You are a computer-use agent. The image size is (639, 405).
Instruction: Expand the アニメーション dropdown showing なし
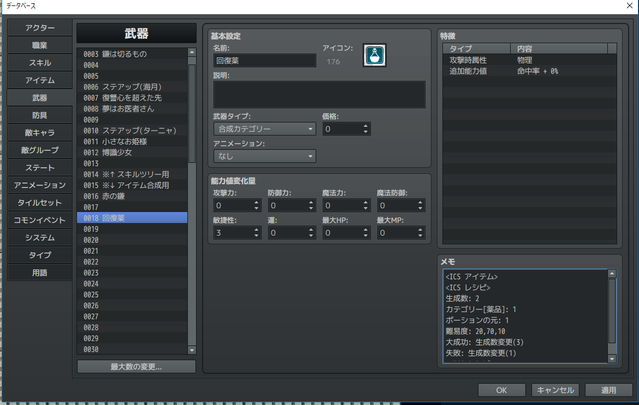[264, 156]
